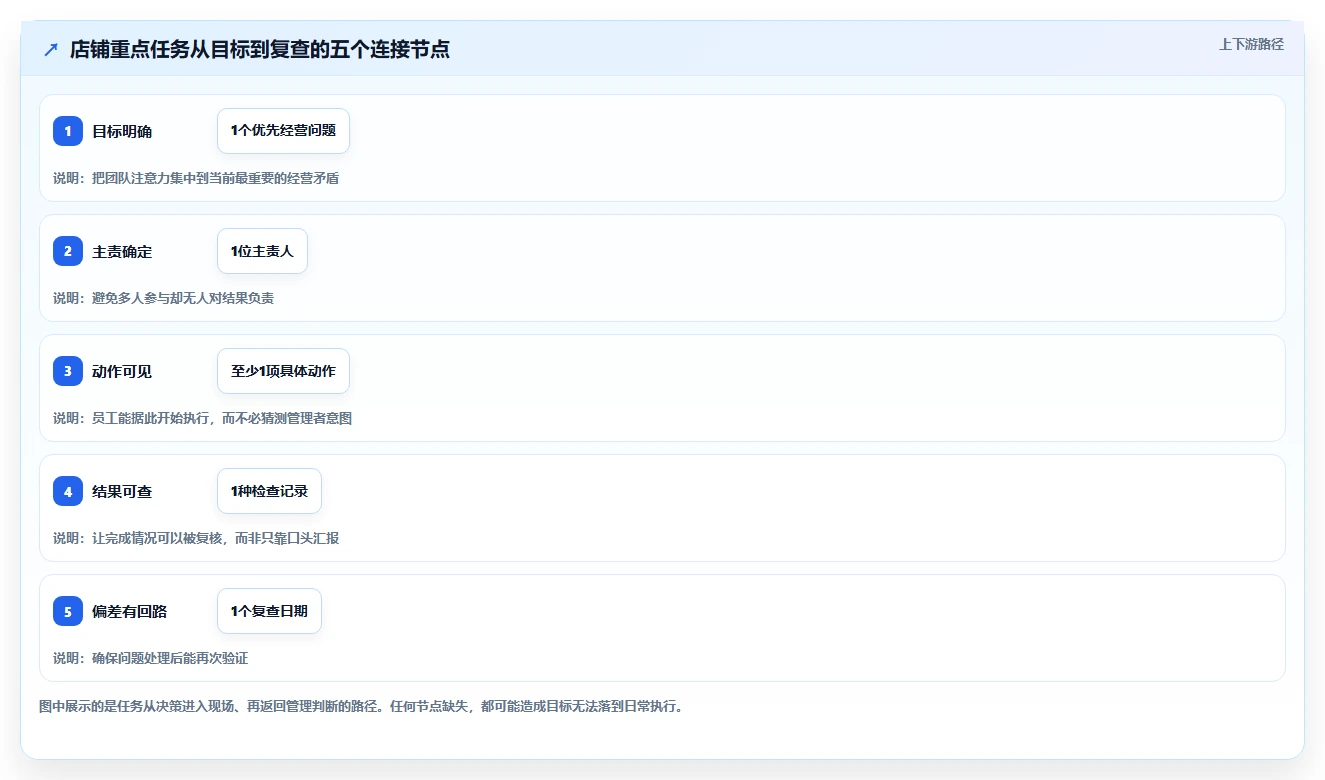
Task: Select the 至少1项具体动作 chip
Action: pyautogui.click(x=283, y=371)
